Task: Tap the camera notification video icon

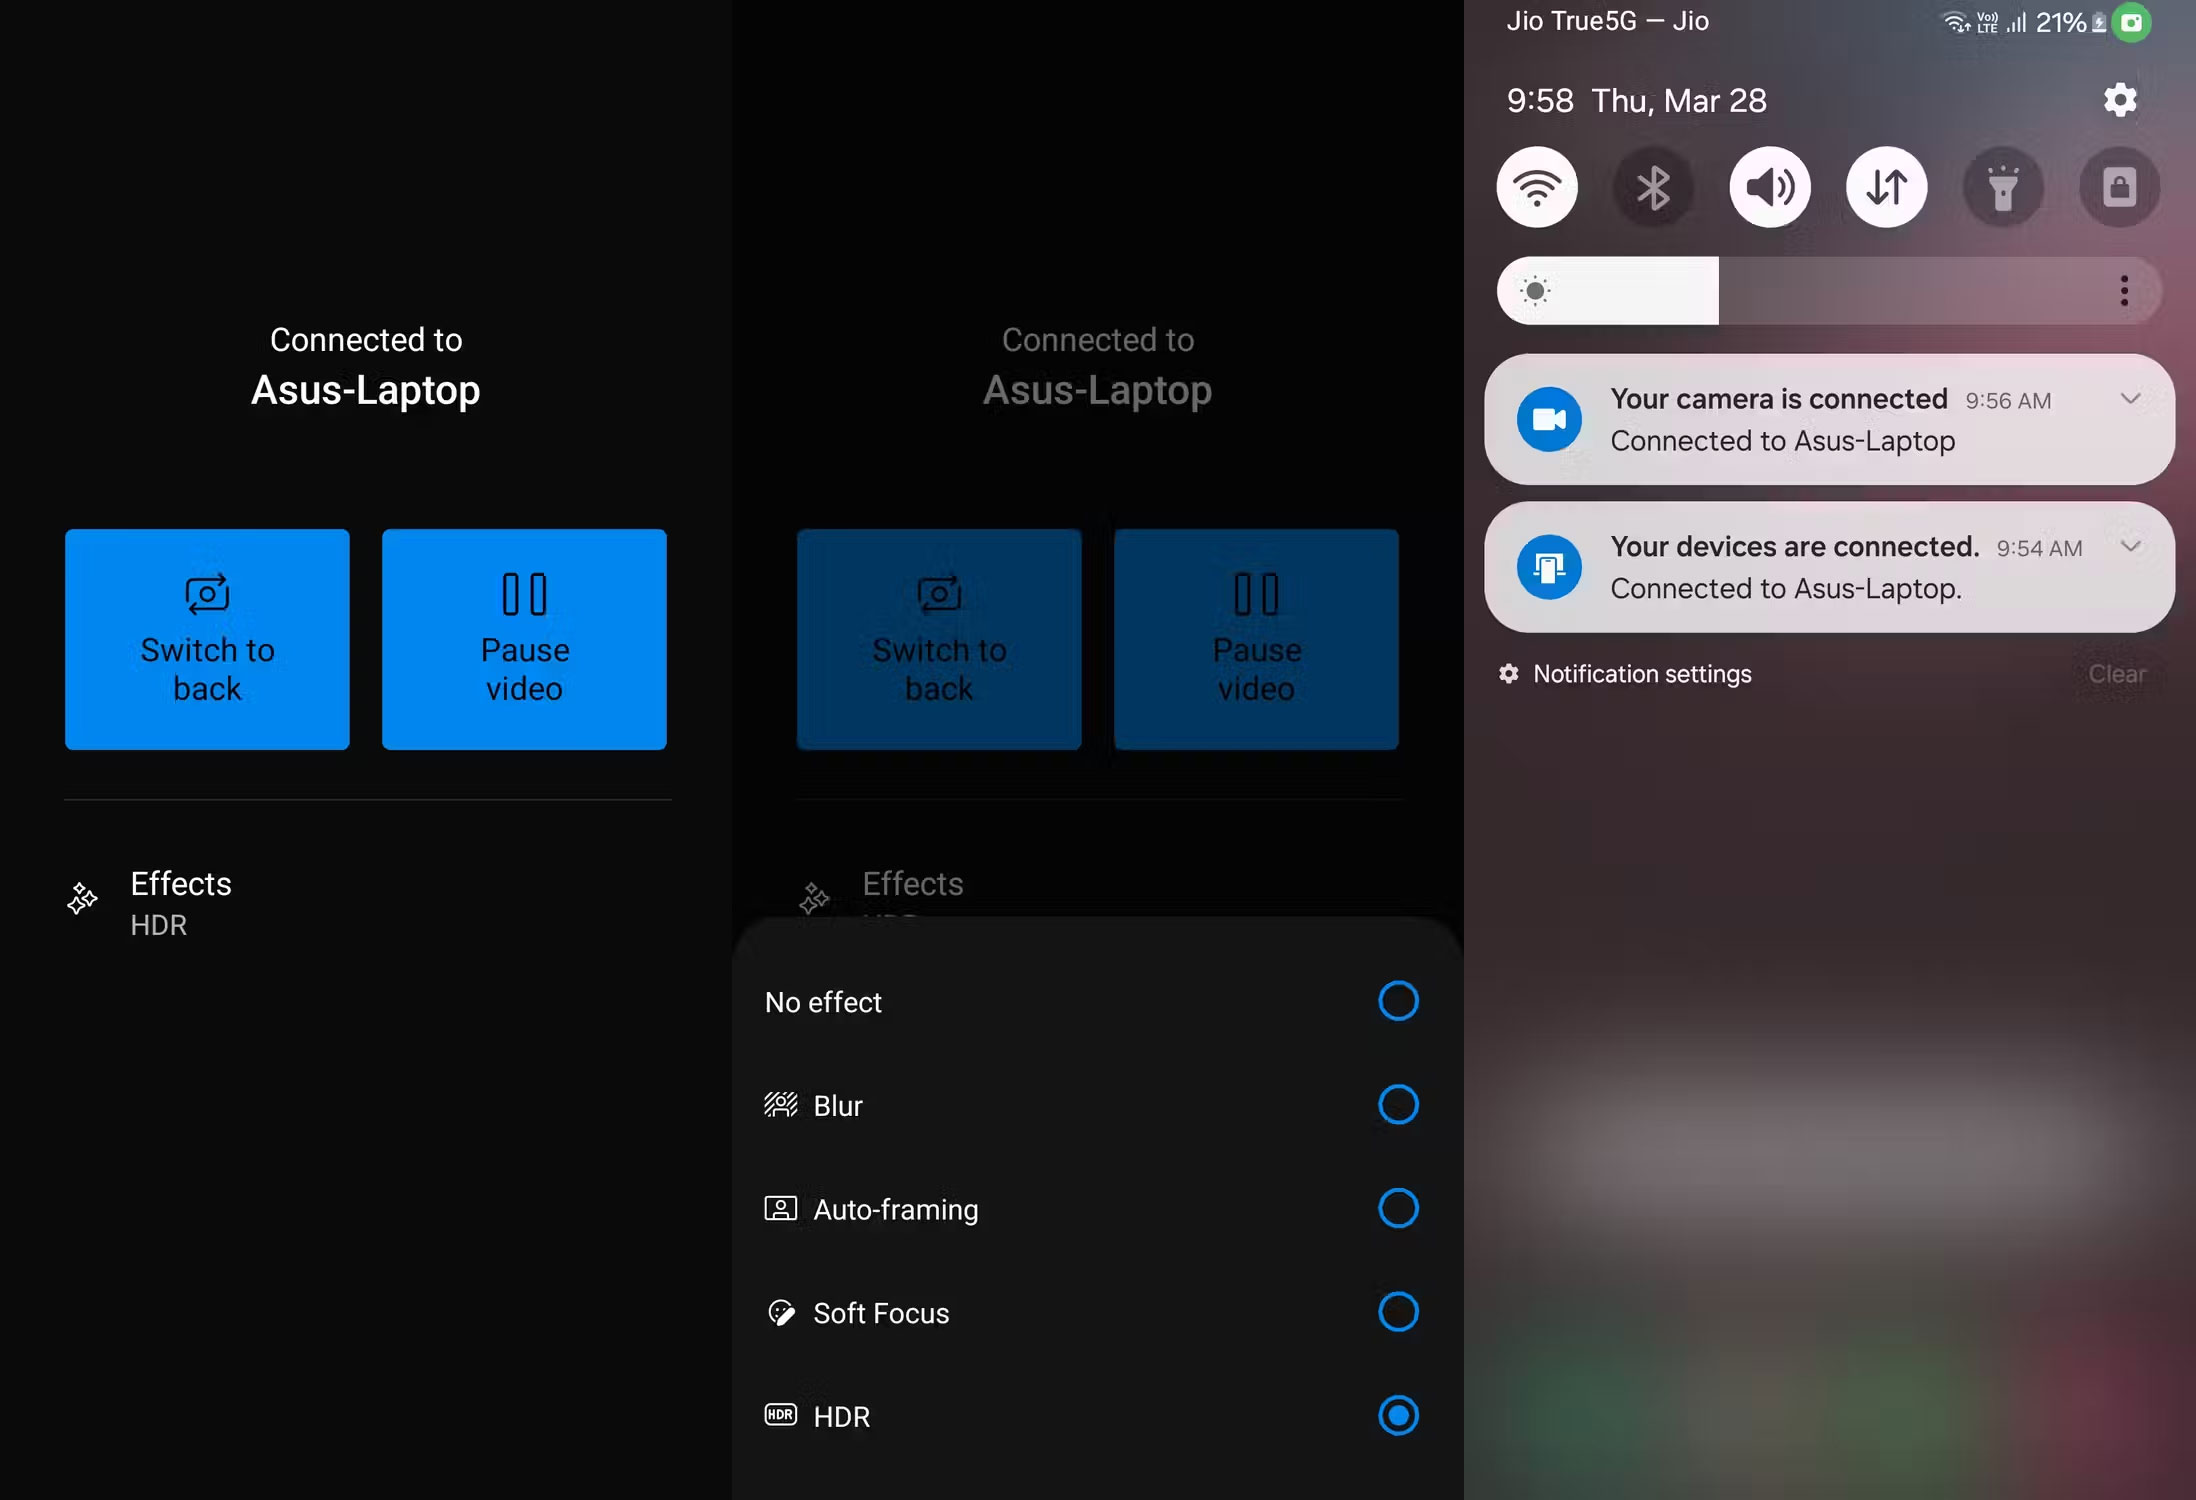Action: coord(1549,419)
